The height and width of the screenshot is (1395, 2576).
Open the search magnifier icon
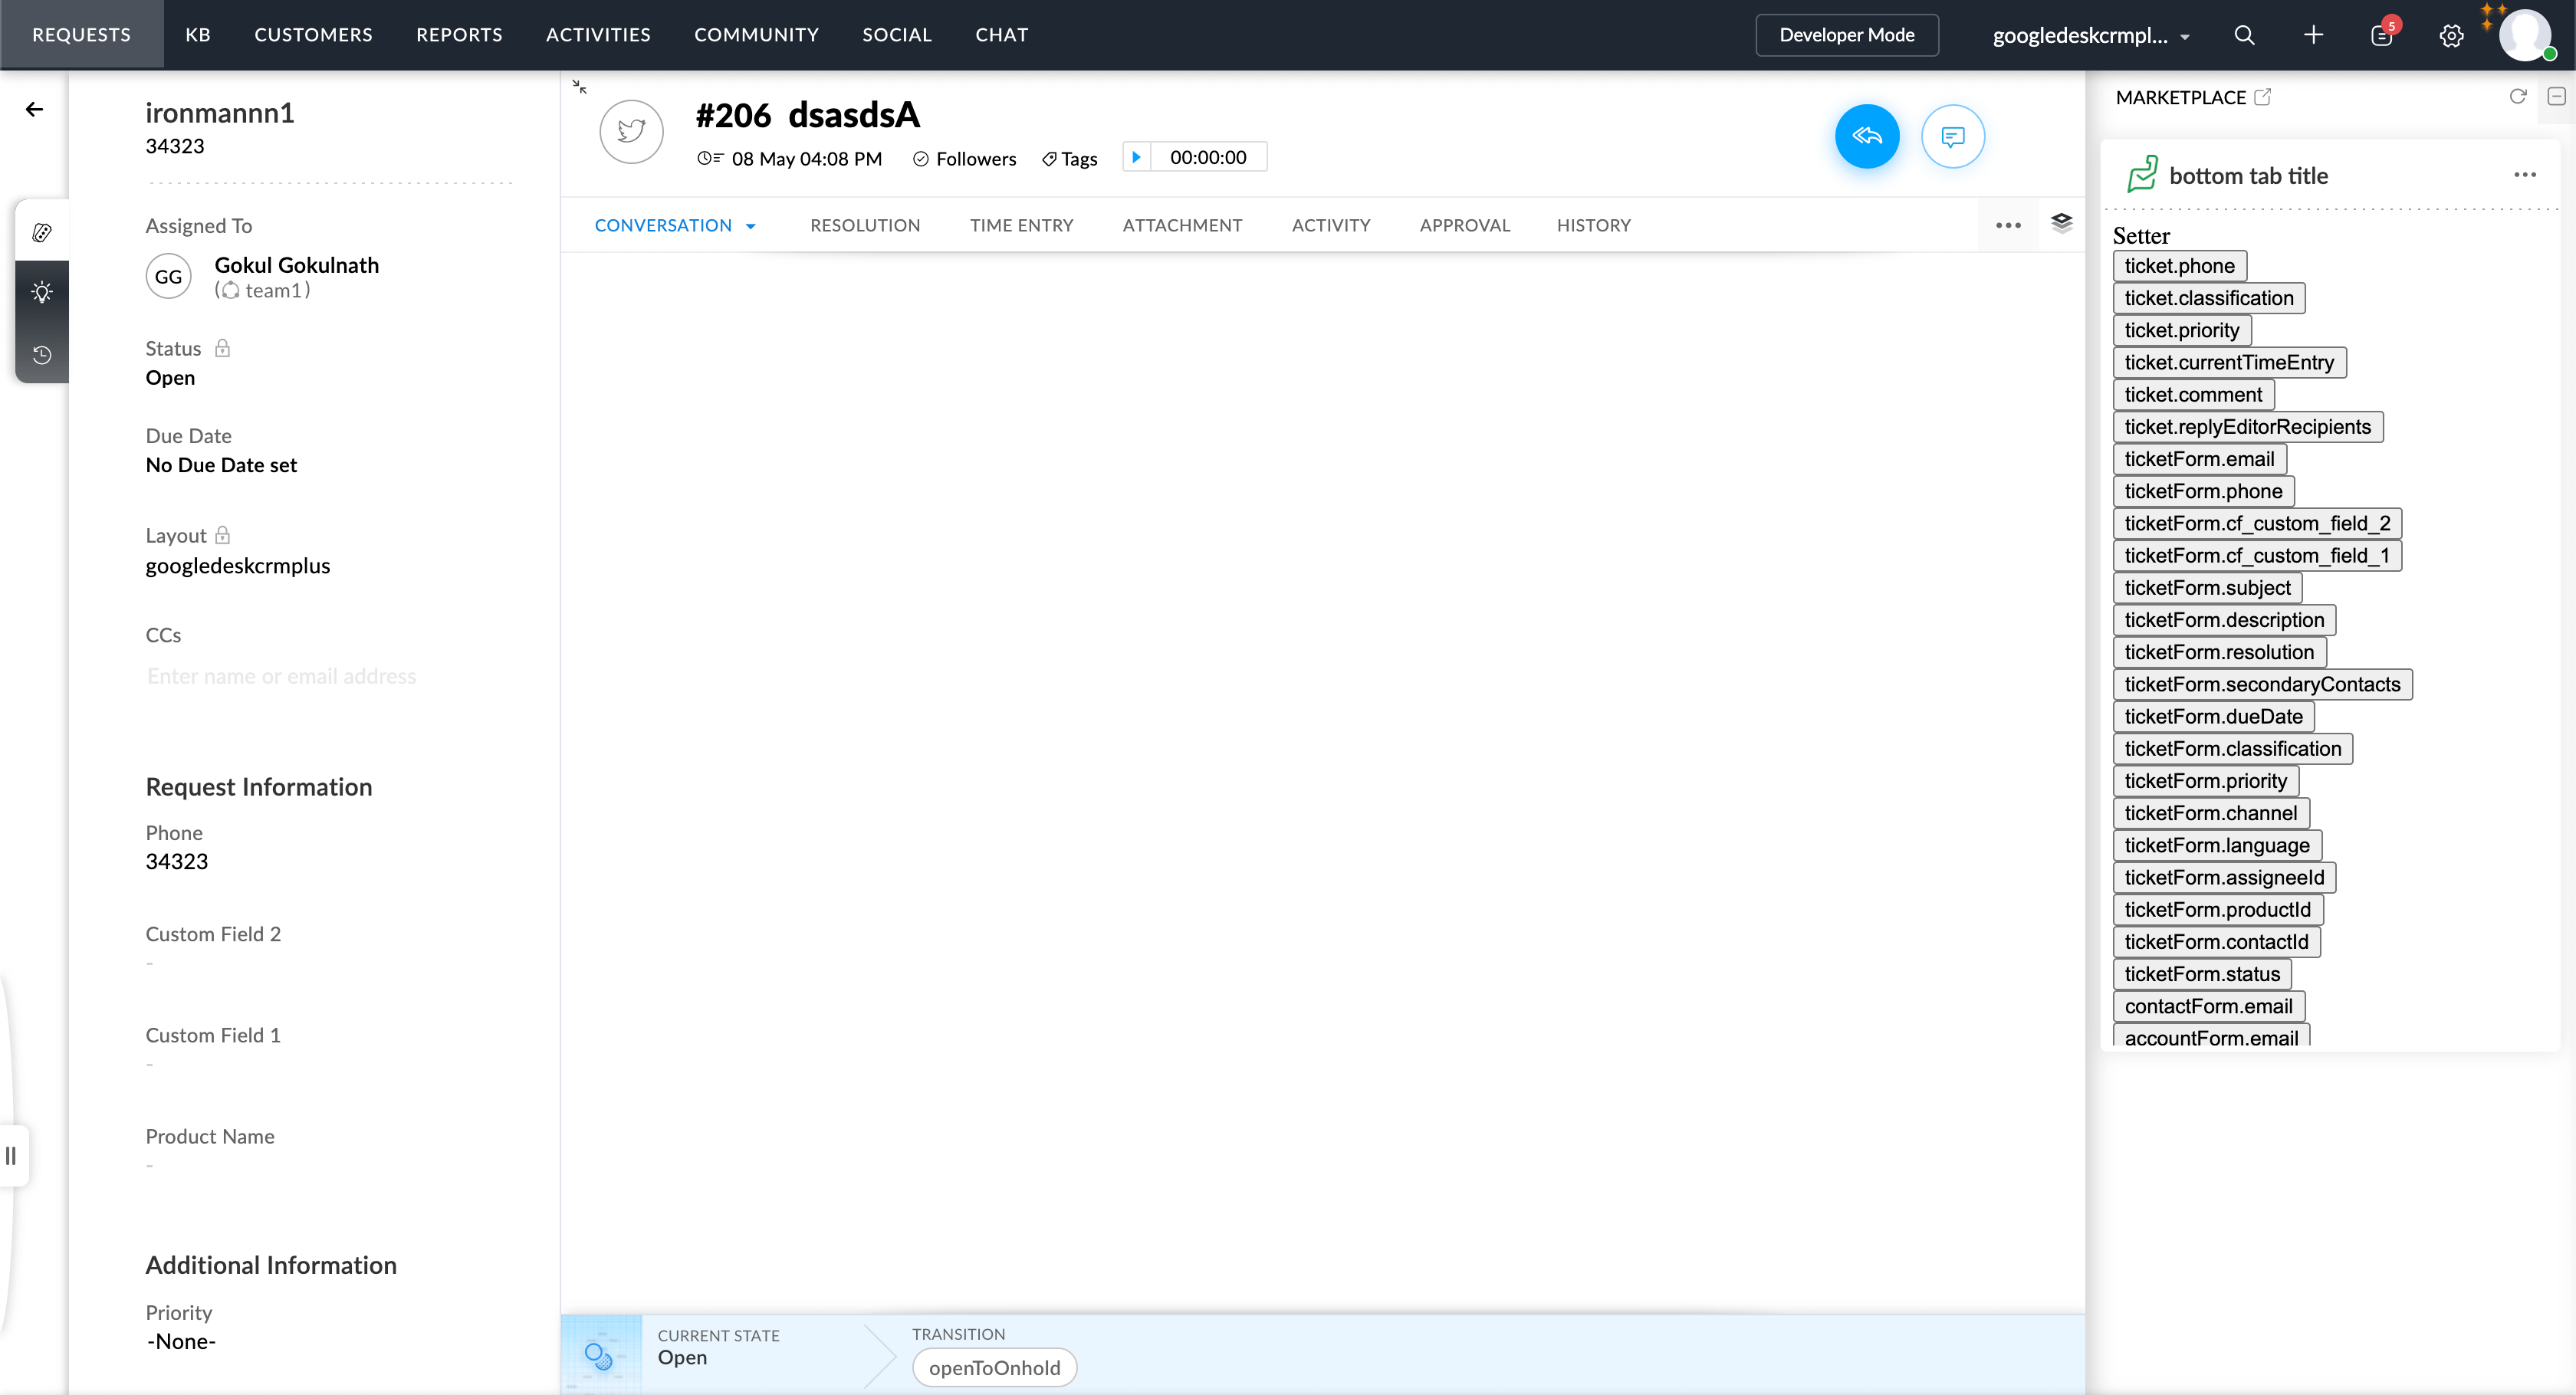click(2244, 35)
